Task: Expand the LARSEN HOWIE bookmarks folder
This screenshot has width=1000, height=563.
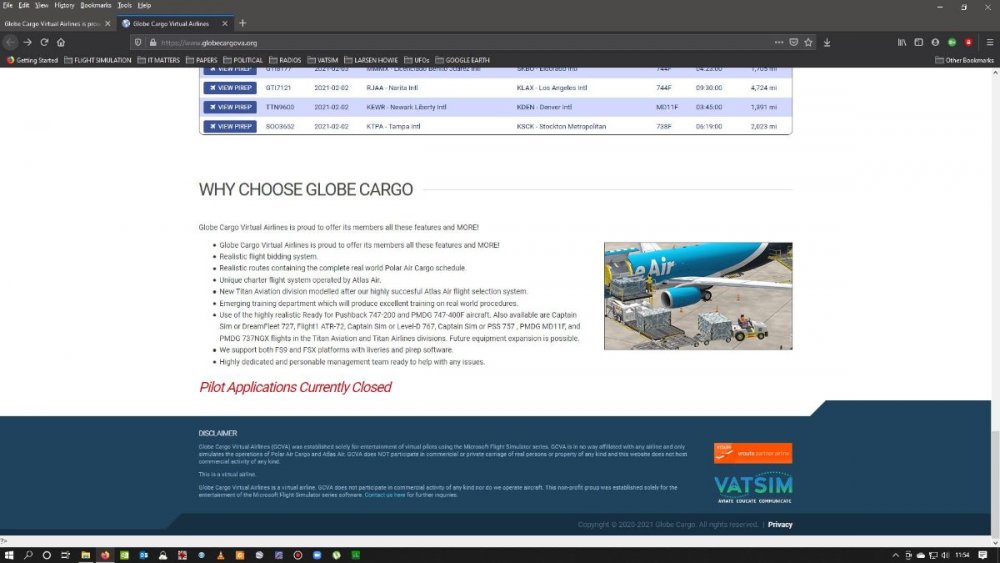Action: (371, 60)
